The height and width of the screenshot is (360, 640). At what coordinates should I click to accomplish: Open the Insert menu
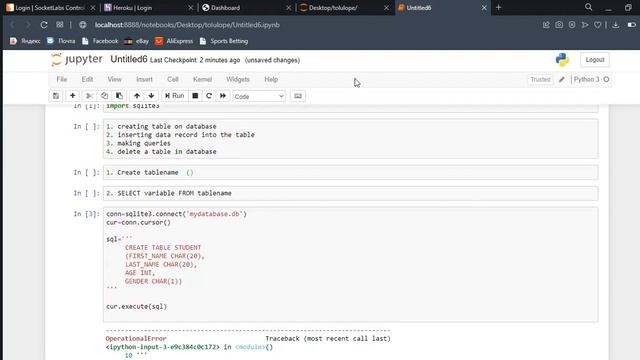click(x=144, y=79)
